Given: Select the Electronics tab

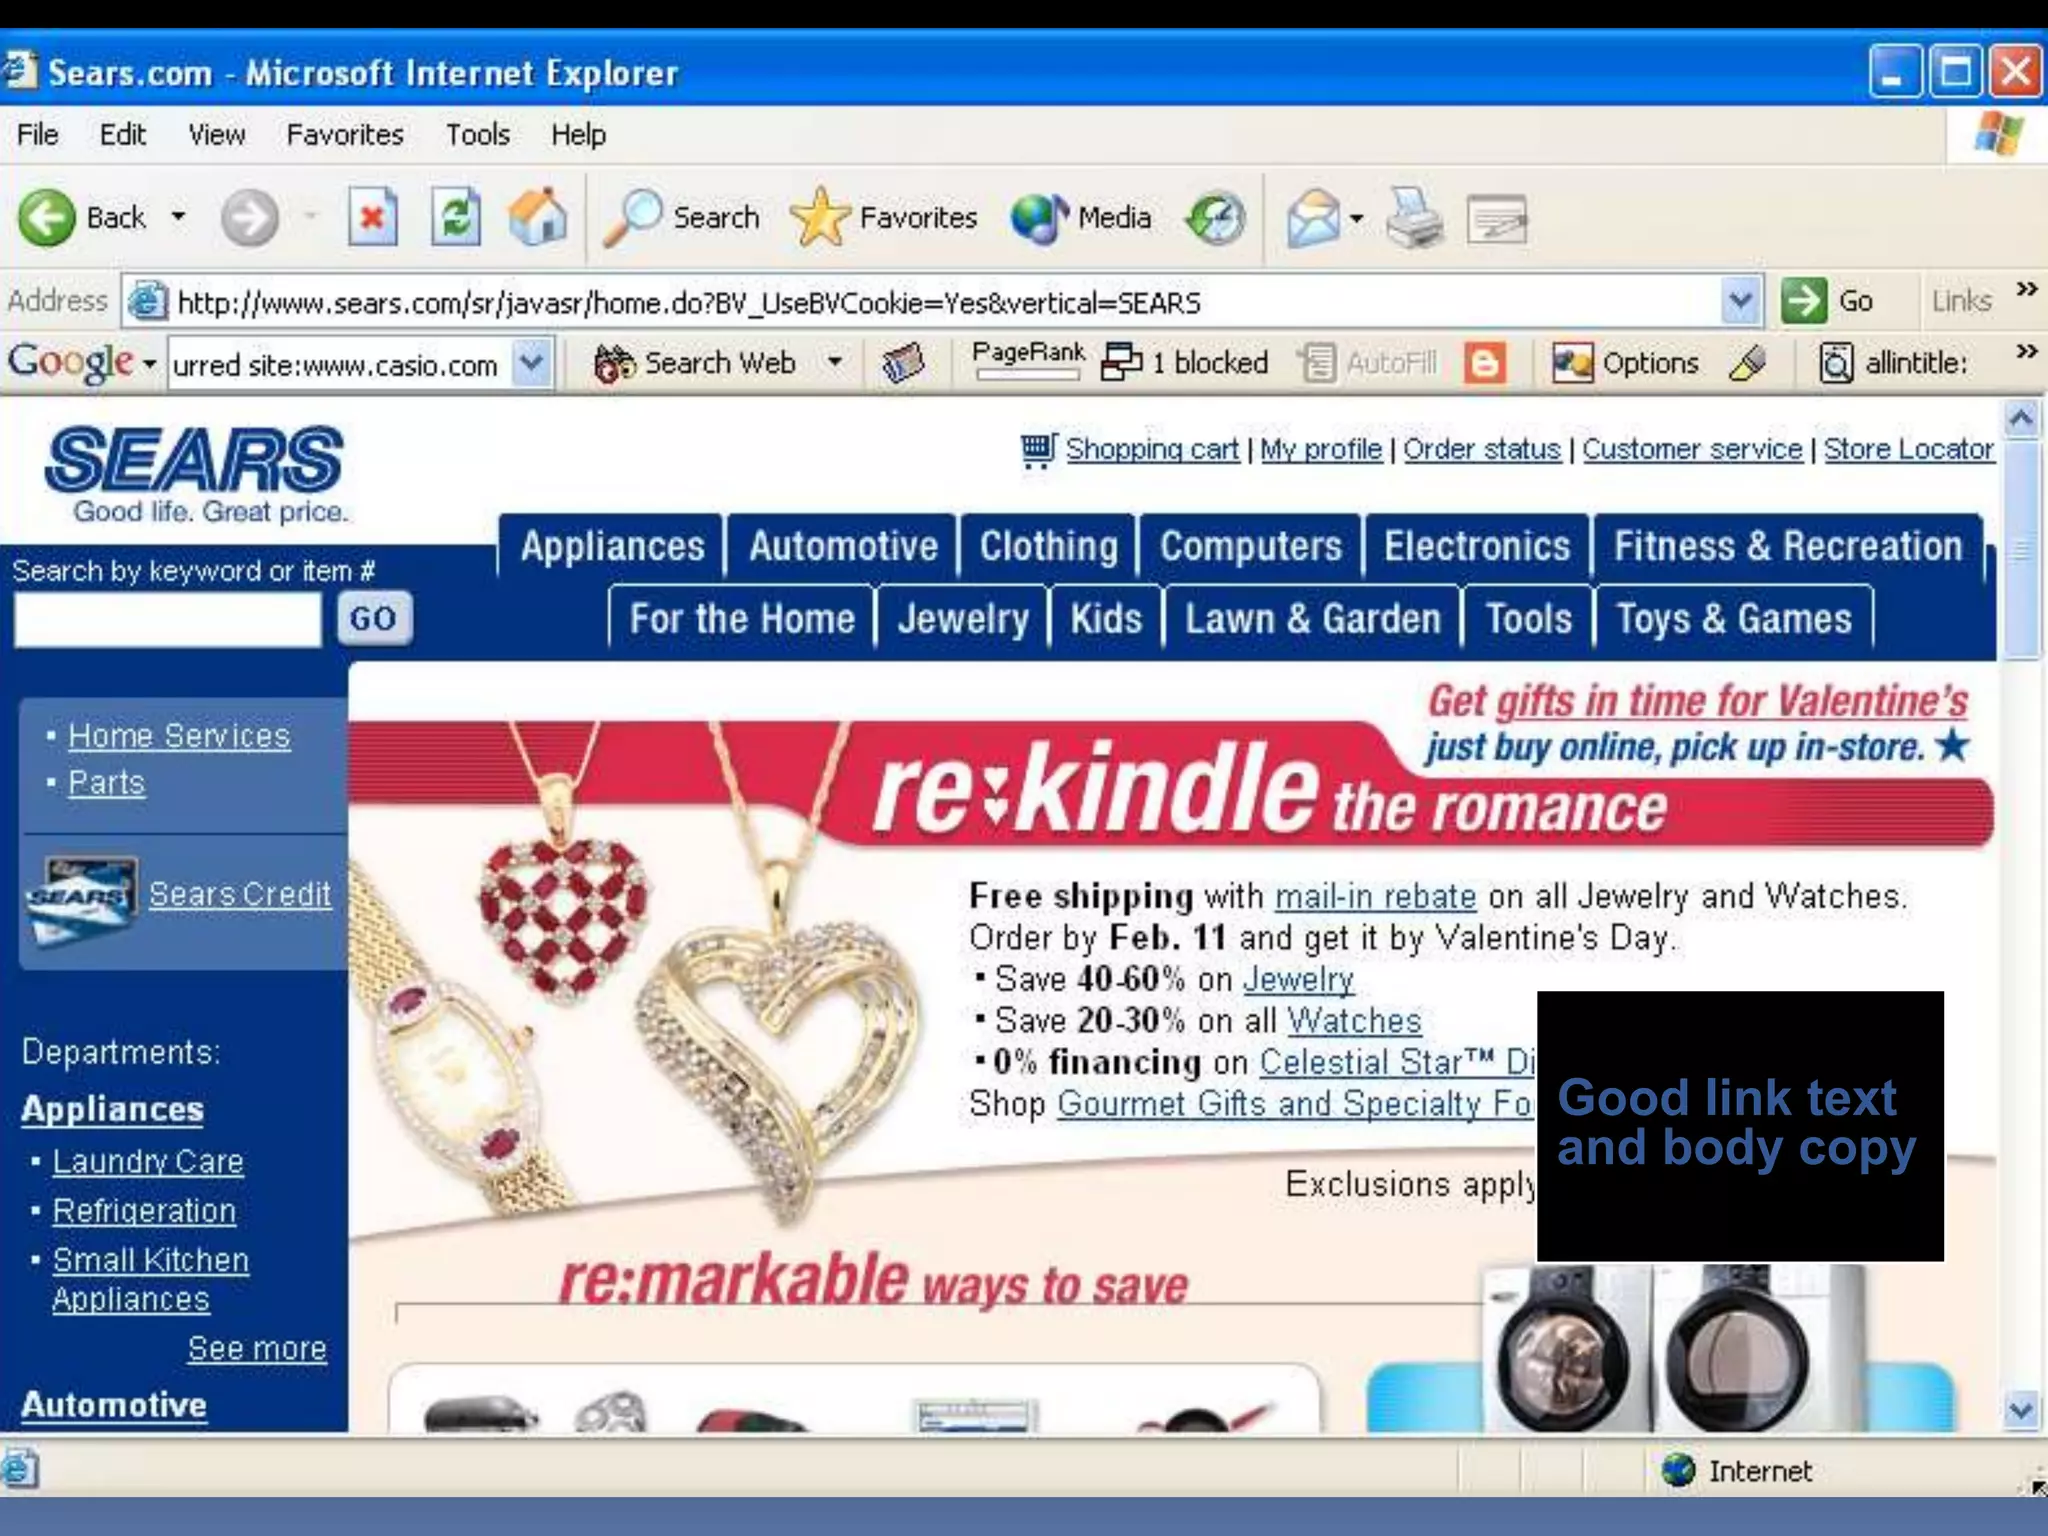Looking at the screenshot, I should point(1477,547).
